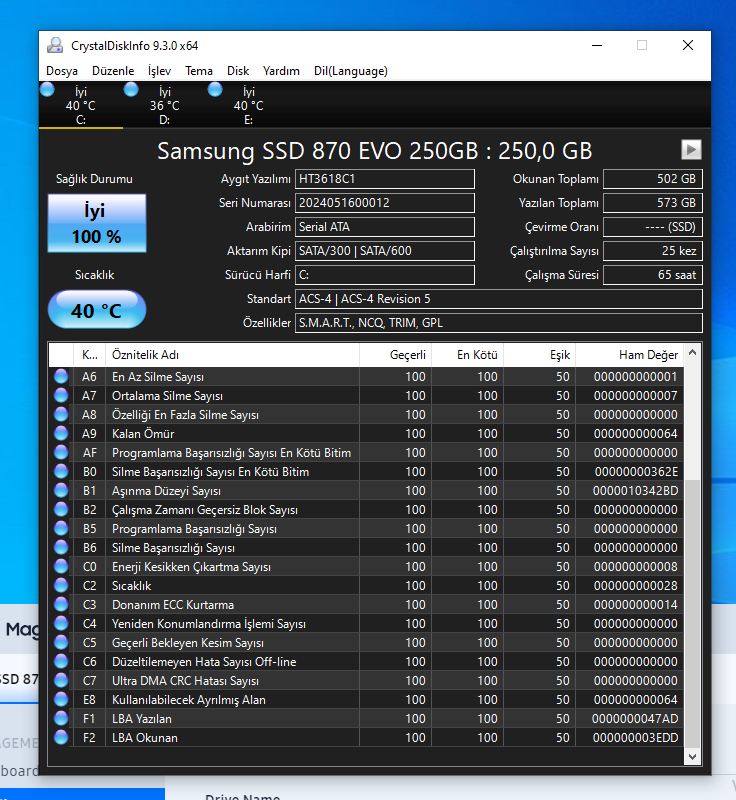Image resolution: width=736 pixels, height=800 pixels.
Task: Click status orb for A6 En Az Silme Sayısı
Action: click(61, 377)
